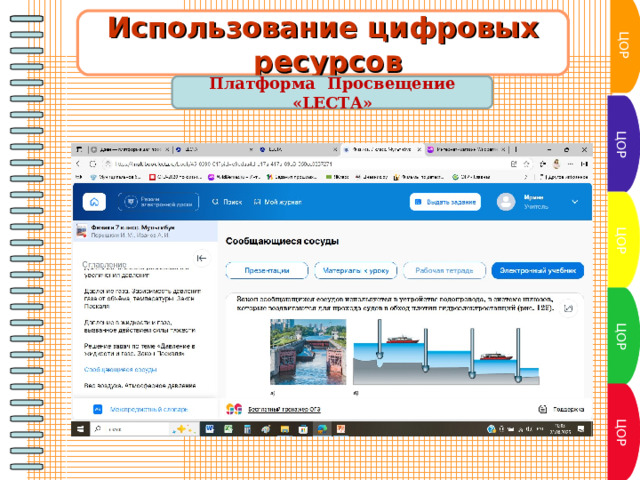Screen dimensions: 640x480
Task: Open Поддержка support at bottom right
Action: coord(561,409)
